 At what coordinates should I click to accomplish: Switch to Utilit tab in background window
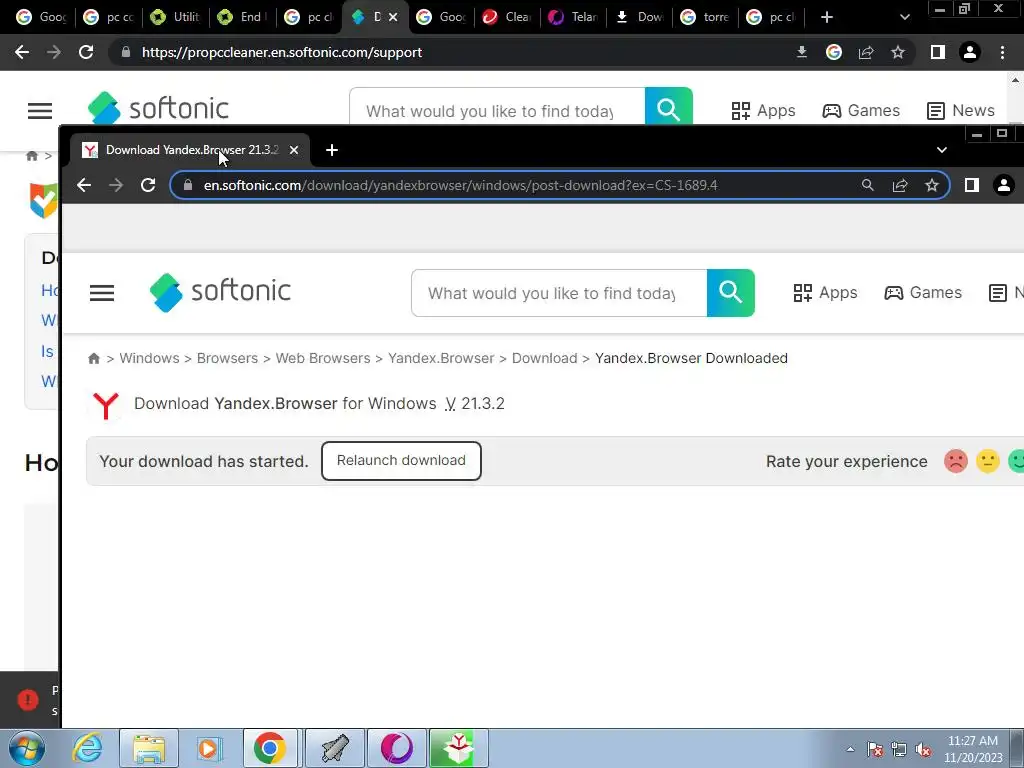coord(175,17)
